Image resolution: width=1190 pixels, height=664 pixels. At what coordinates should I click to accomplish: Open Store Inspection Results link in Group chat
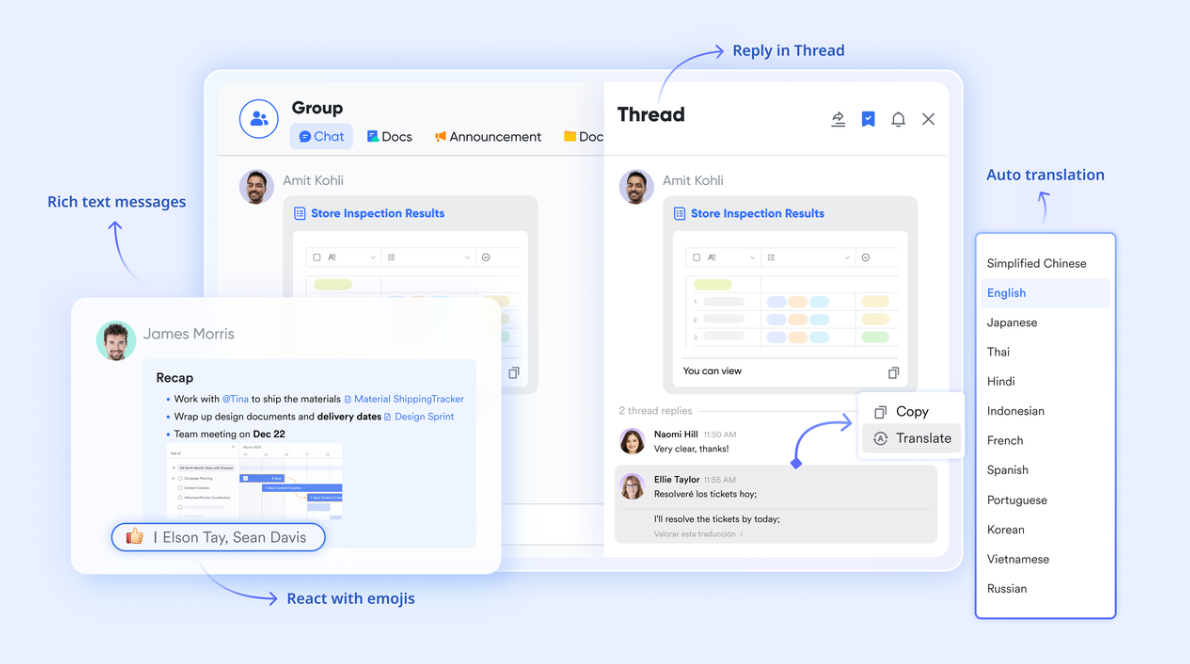[x=377, y=213]
